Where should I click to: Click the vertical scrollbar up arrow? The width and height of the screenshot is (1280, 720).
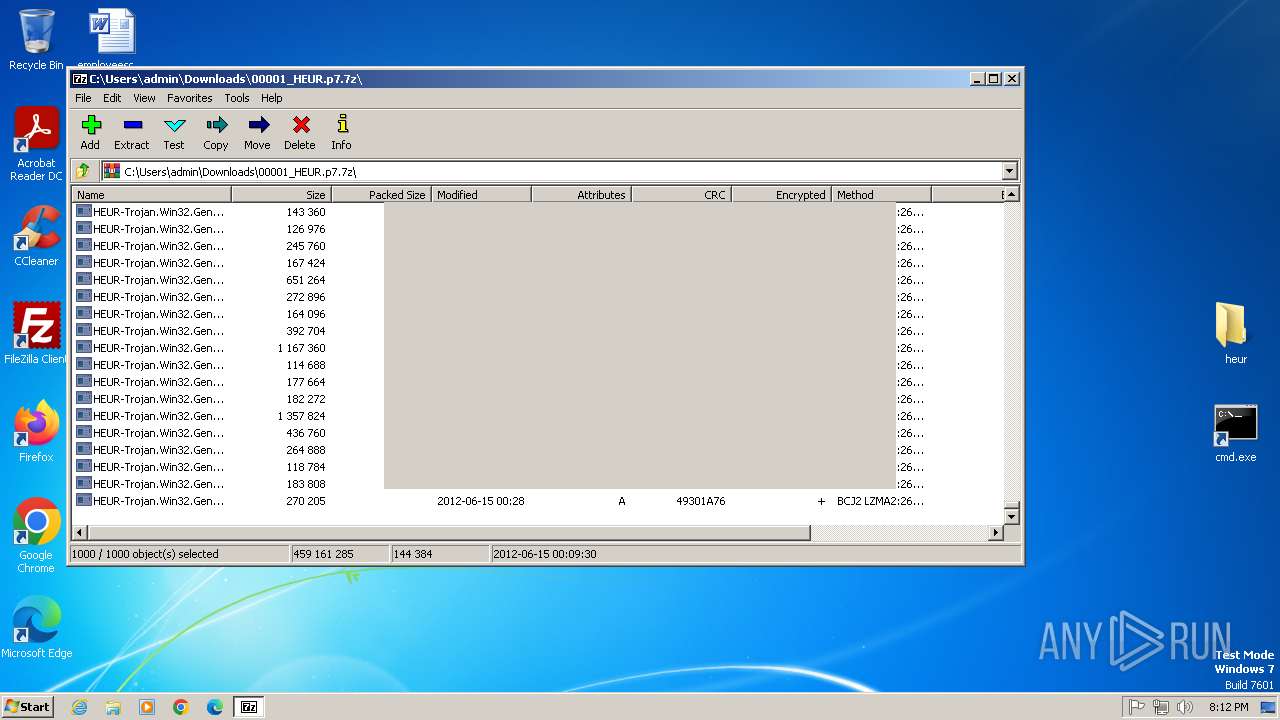1011,195
